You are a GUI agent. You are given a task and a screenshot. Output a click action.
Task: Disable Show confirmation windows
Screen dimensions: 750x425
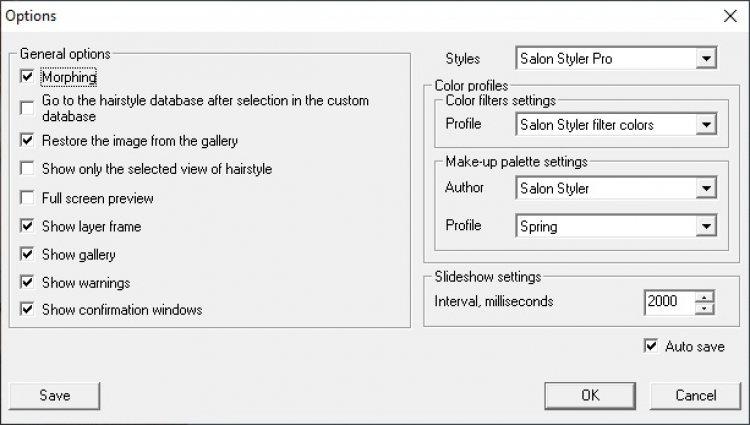click(x=27, y=310)
